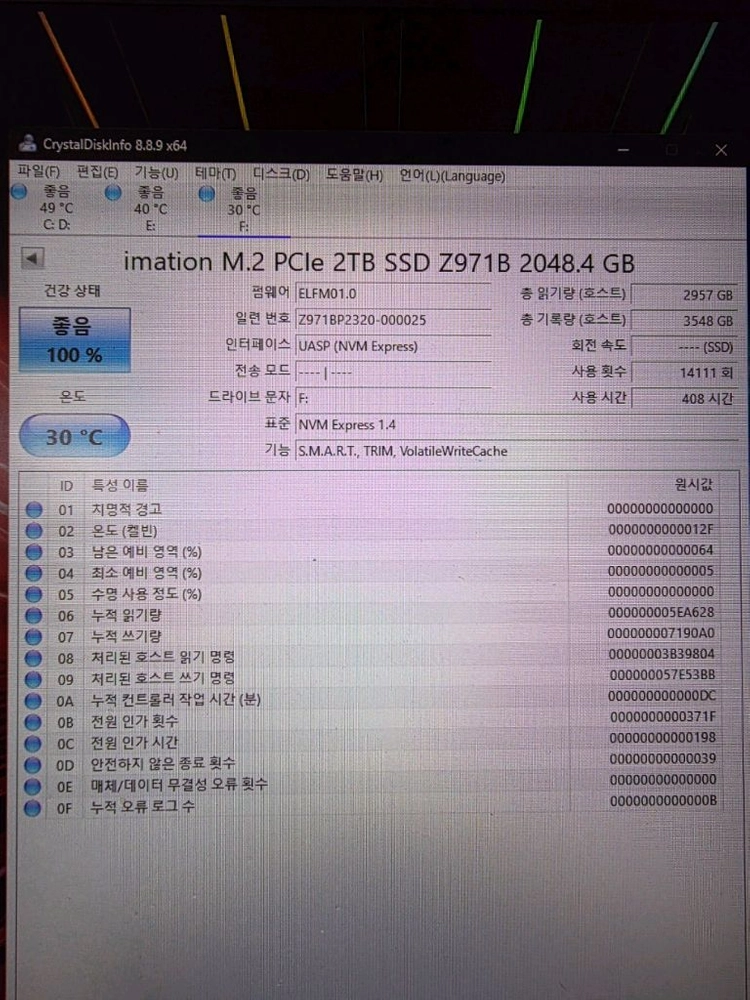Click the power on hours 408 시간

pyautogui.click(x=684, y=399)
